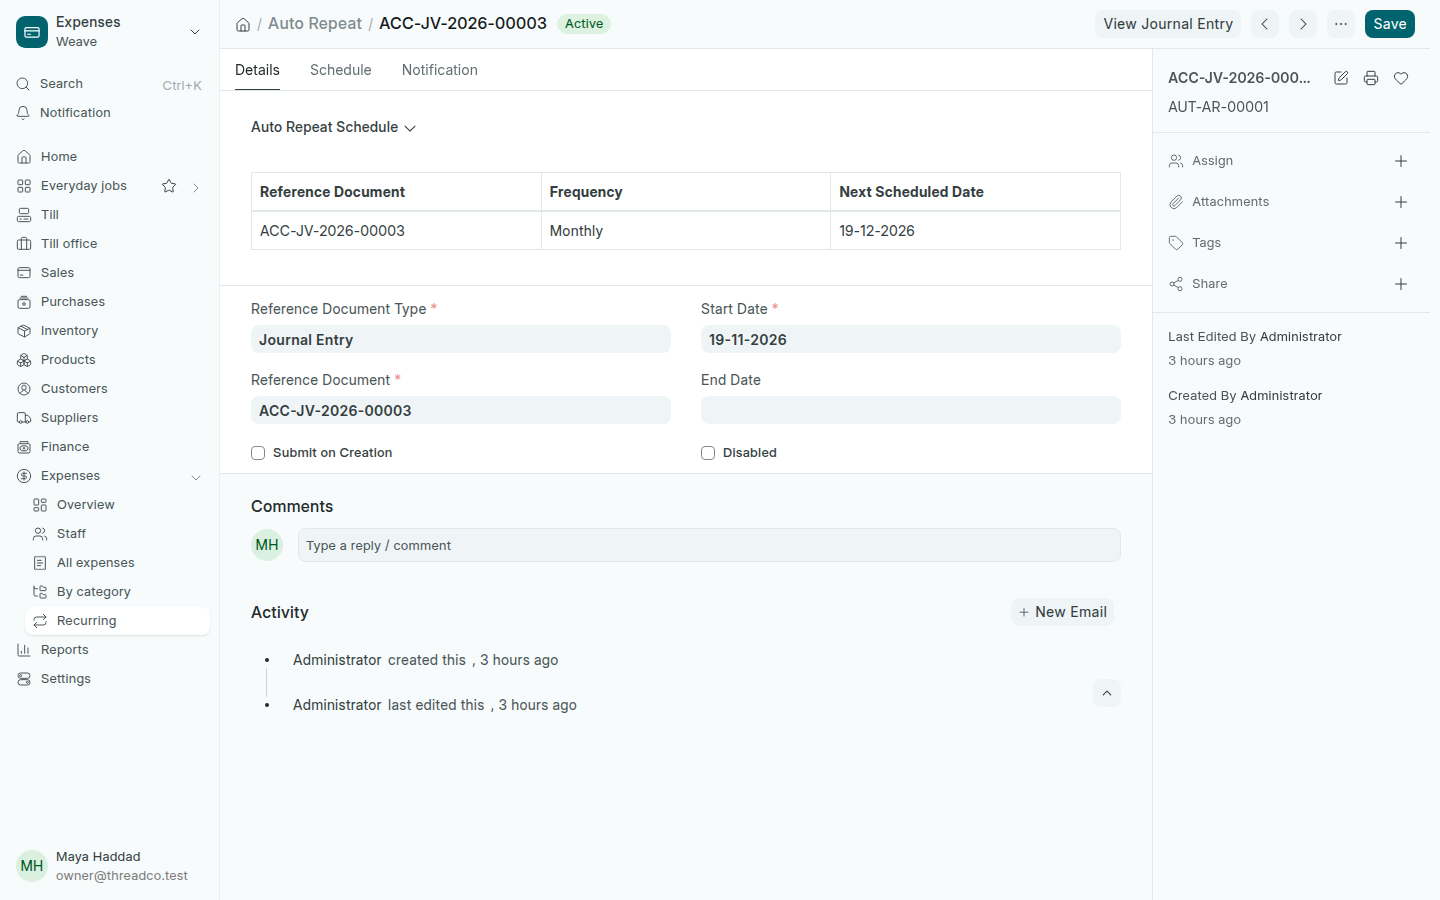Switch to the Details tab
The height and width of the screenshot is (900, 1440).
[x=257, y=70]
